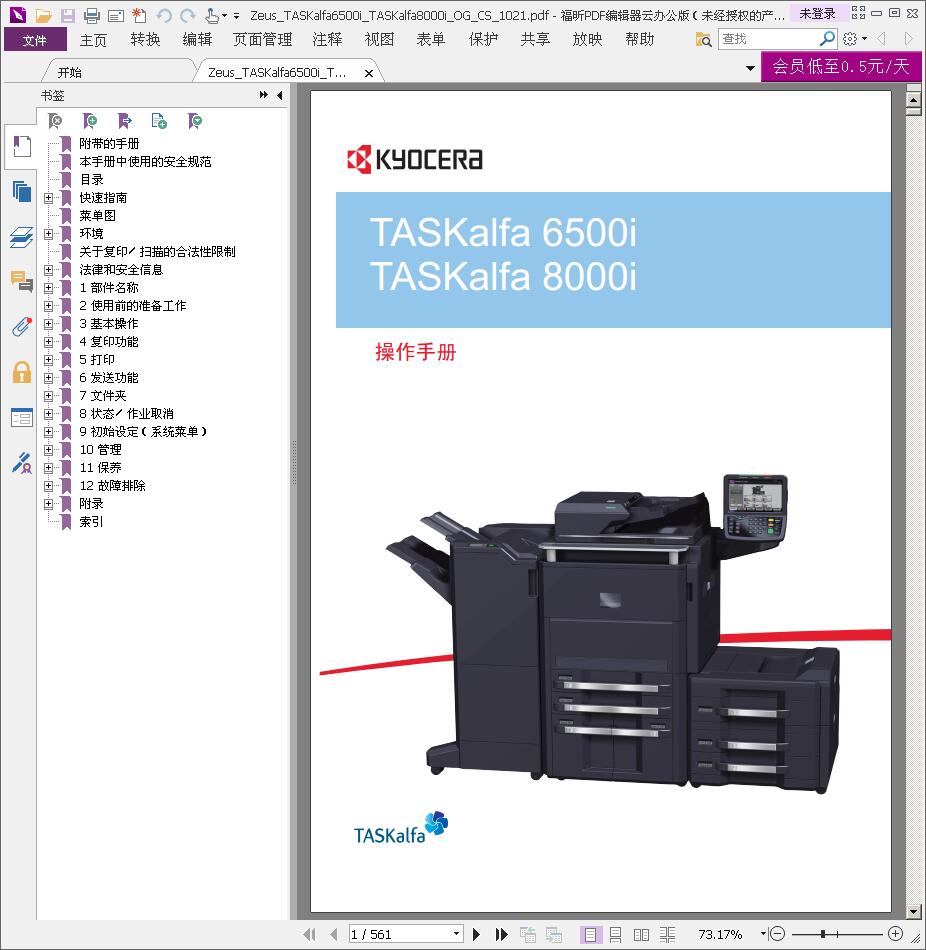Screen dimensions: 926x950
Task: Redo action arrow icon
Action: click(x=188, y=15)
